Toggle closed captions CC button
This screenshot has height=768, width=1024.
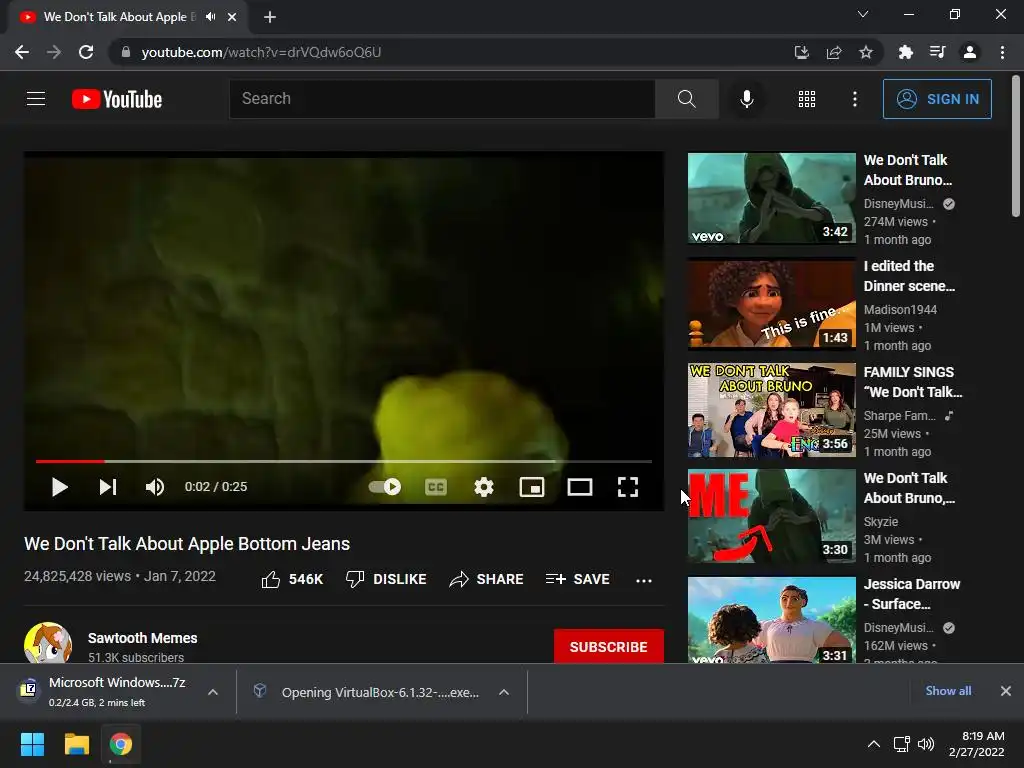coord(436,487)
